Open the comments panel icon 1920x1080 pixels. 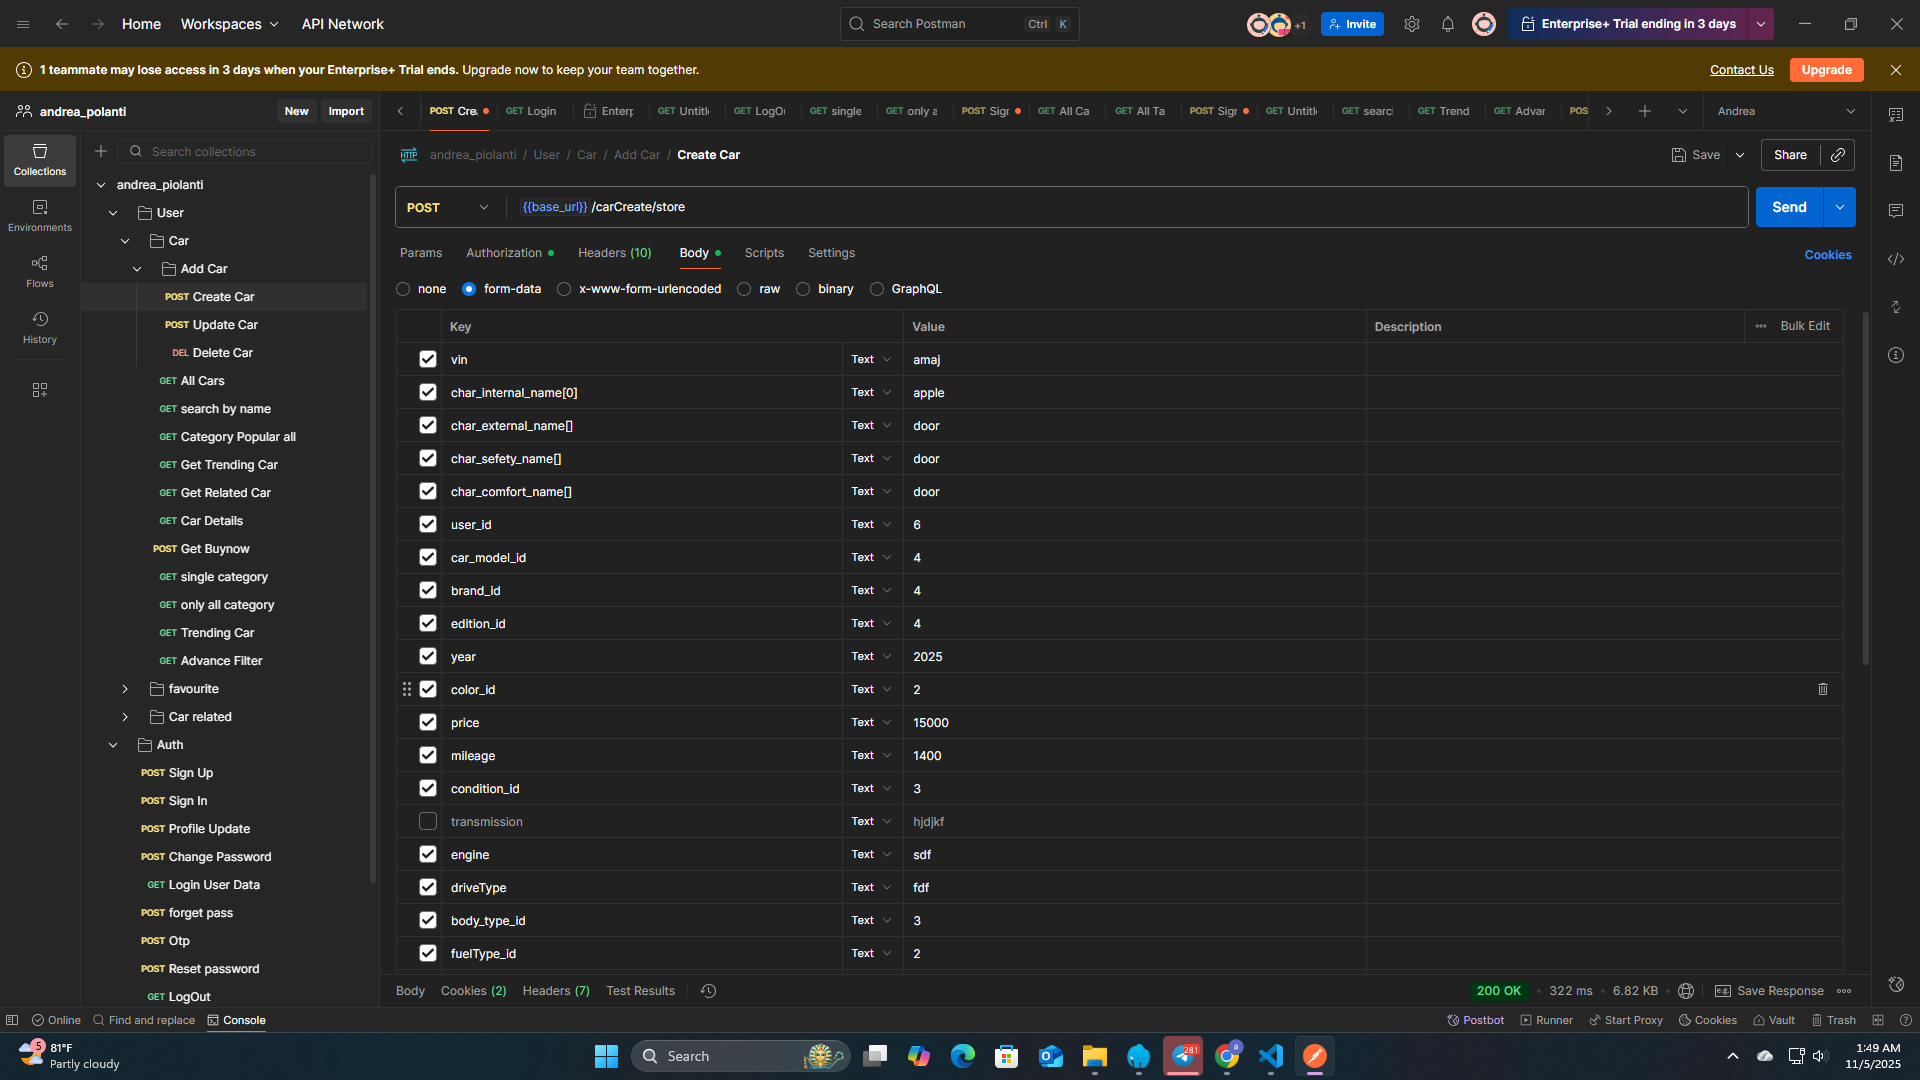point(1896,211)
